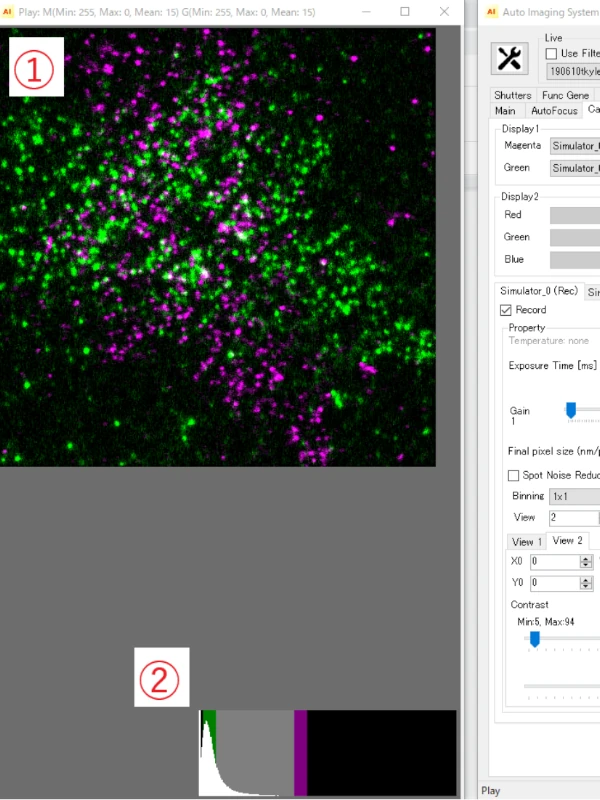Switch to the View 1 tab
Viewport: 600px width, 800px height.
point(527,542)
